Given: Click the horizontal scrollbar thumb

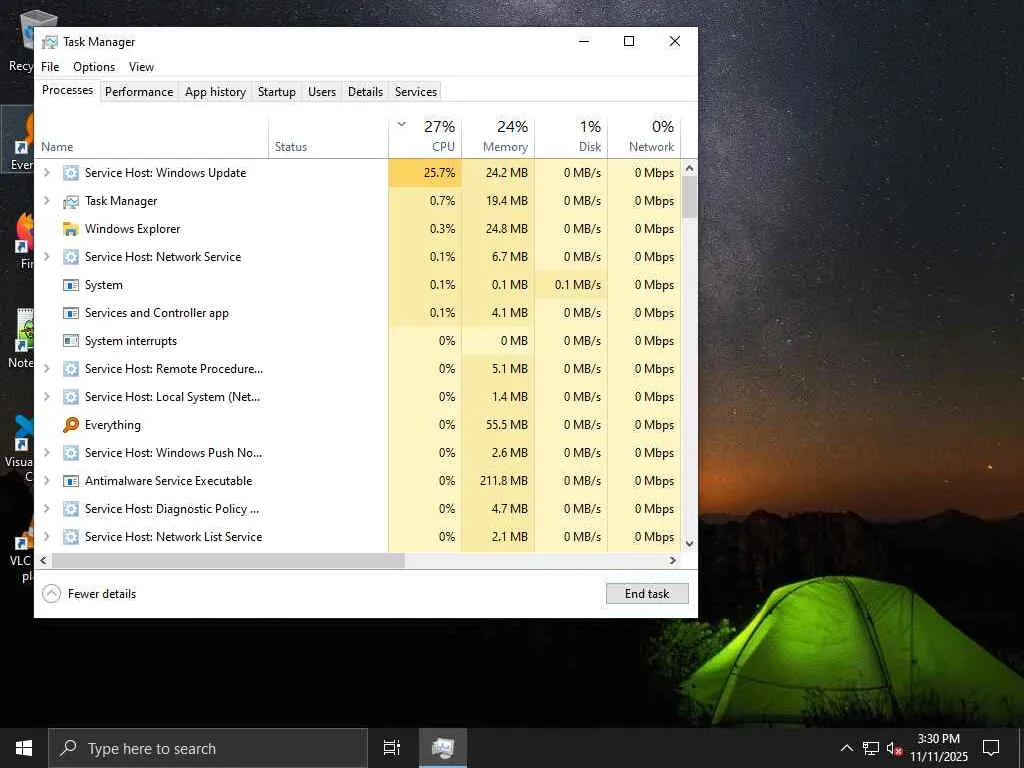Looking at the screenshot, I should pos(229,560).
